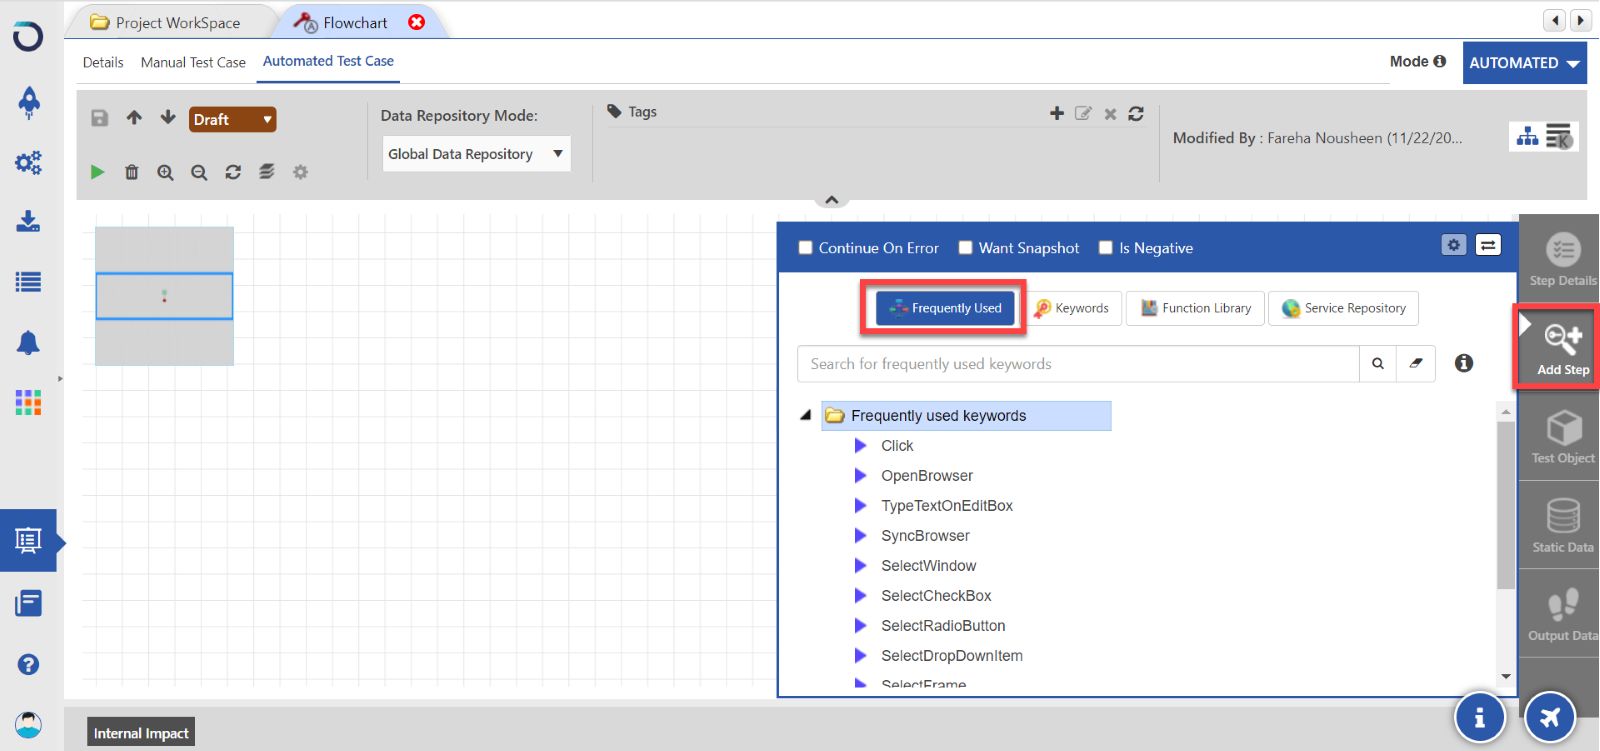Screen dimensions: 1600x751
Task: Switch to keyword list view icon
Action: (x=1559, y=136)
